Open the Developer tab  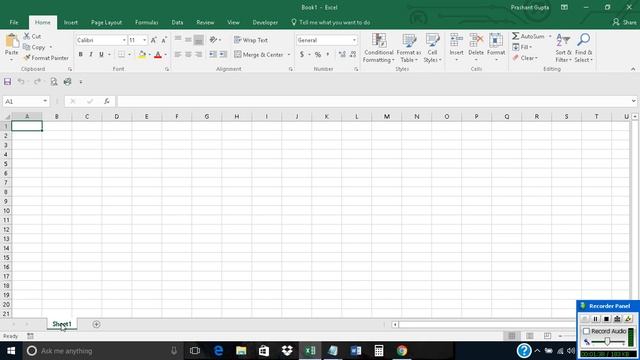tap(265, 22)
